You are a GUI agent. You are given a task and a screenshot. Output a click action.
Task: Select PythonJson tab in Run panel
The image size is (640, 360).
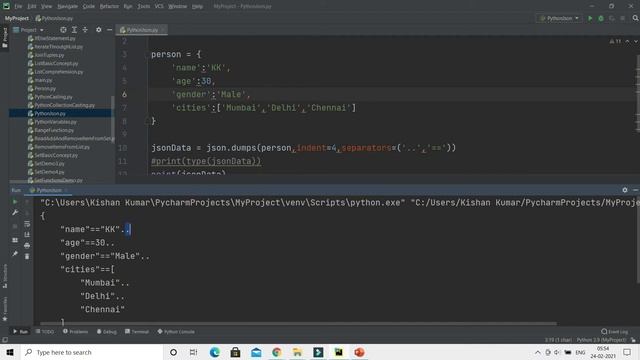[x=48, y=190]
